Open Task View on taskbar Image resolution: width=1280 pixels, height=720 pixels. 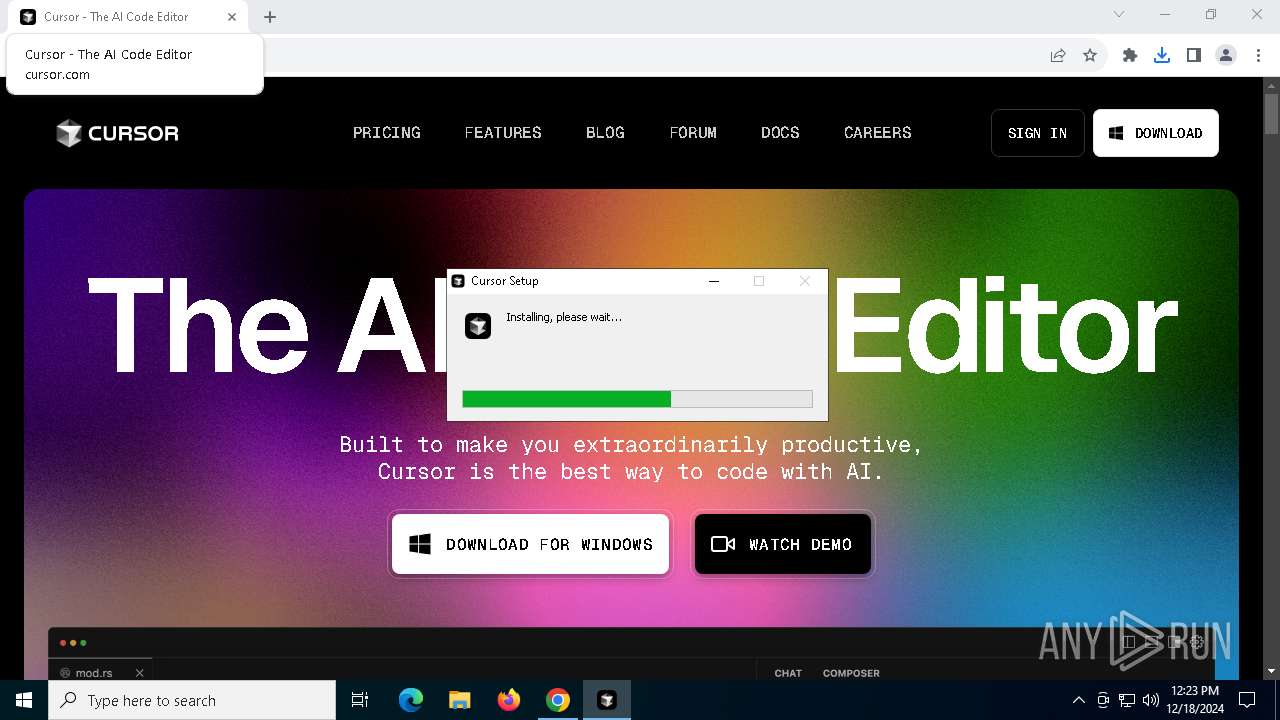(360, 700)
